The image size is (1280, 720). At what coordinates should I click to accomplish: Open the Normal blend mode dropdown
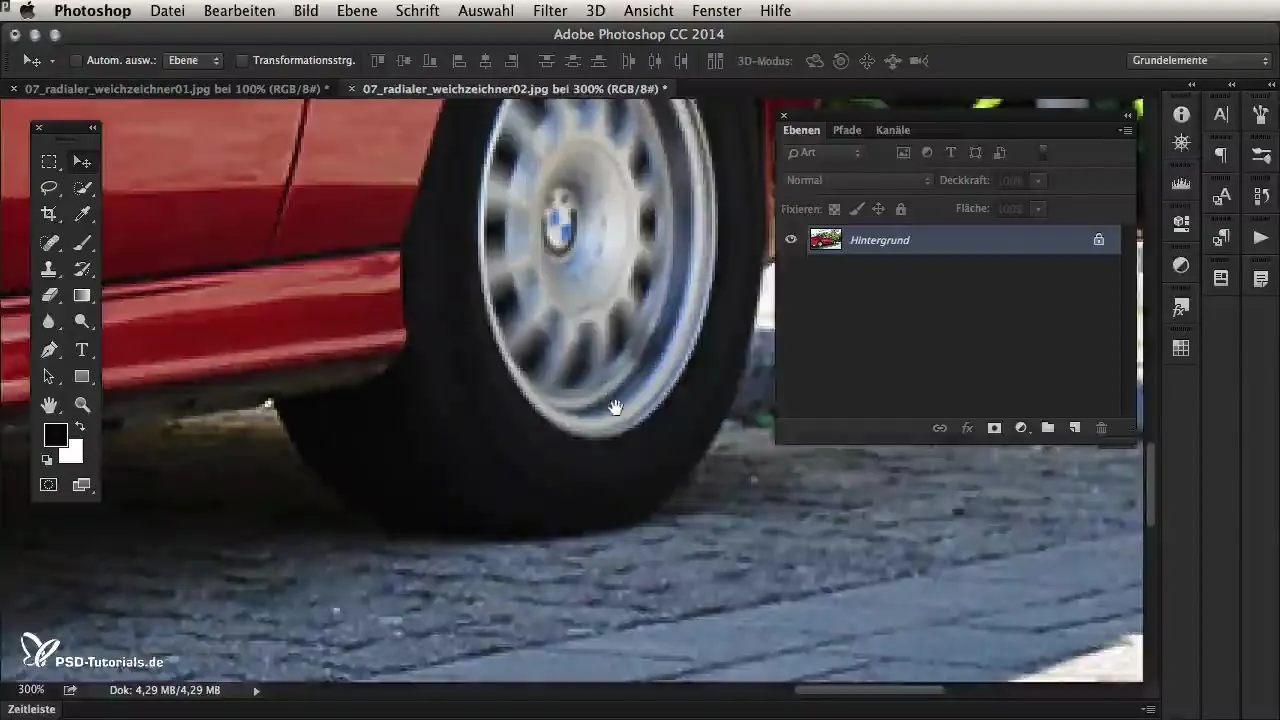coord(858,181)
